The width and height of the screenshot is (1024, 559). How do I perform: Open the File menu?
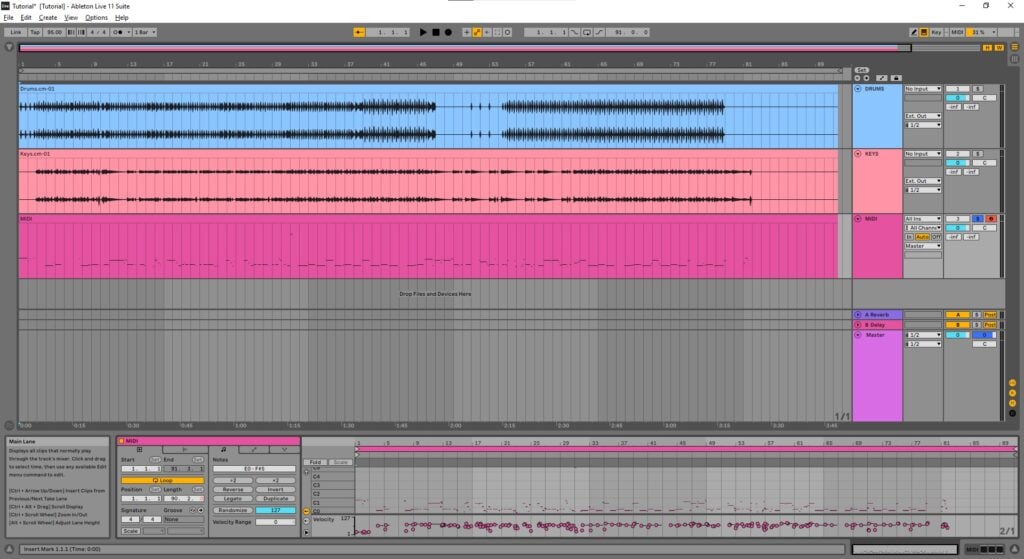tap(8, 18)
